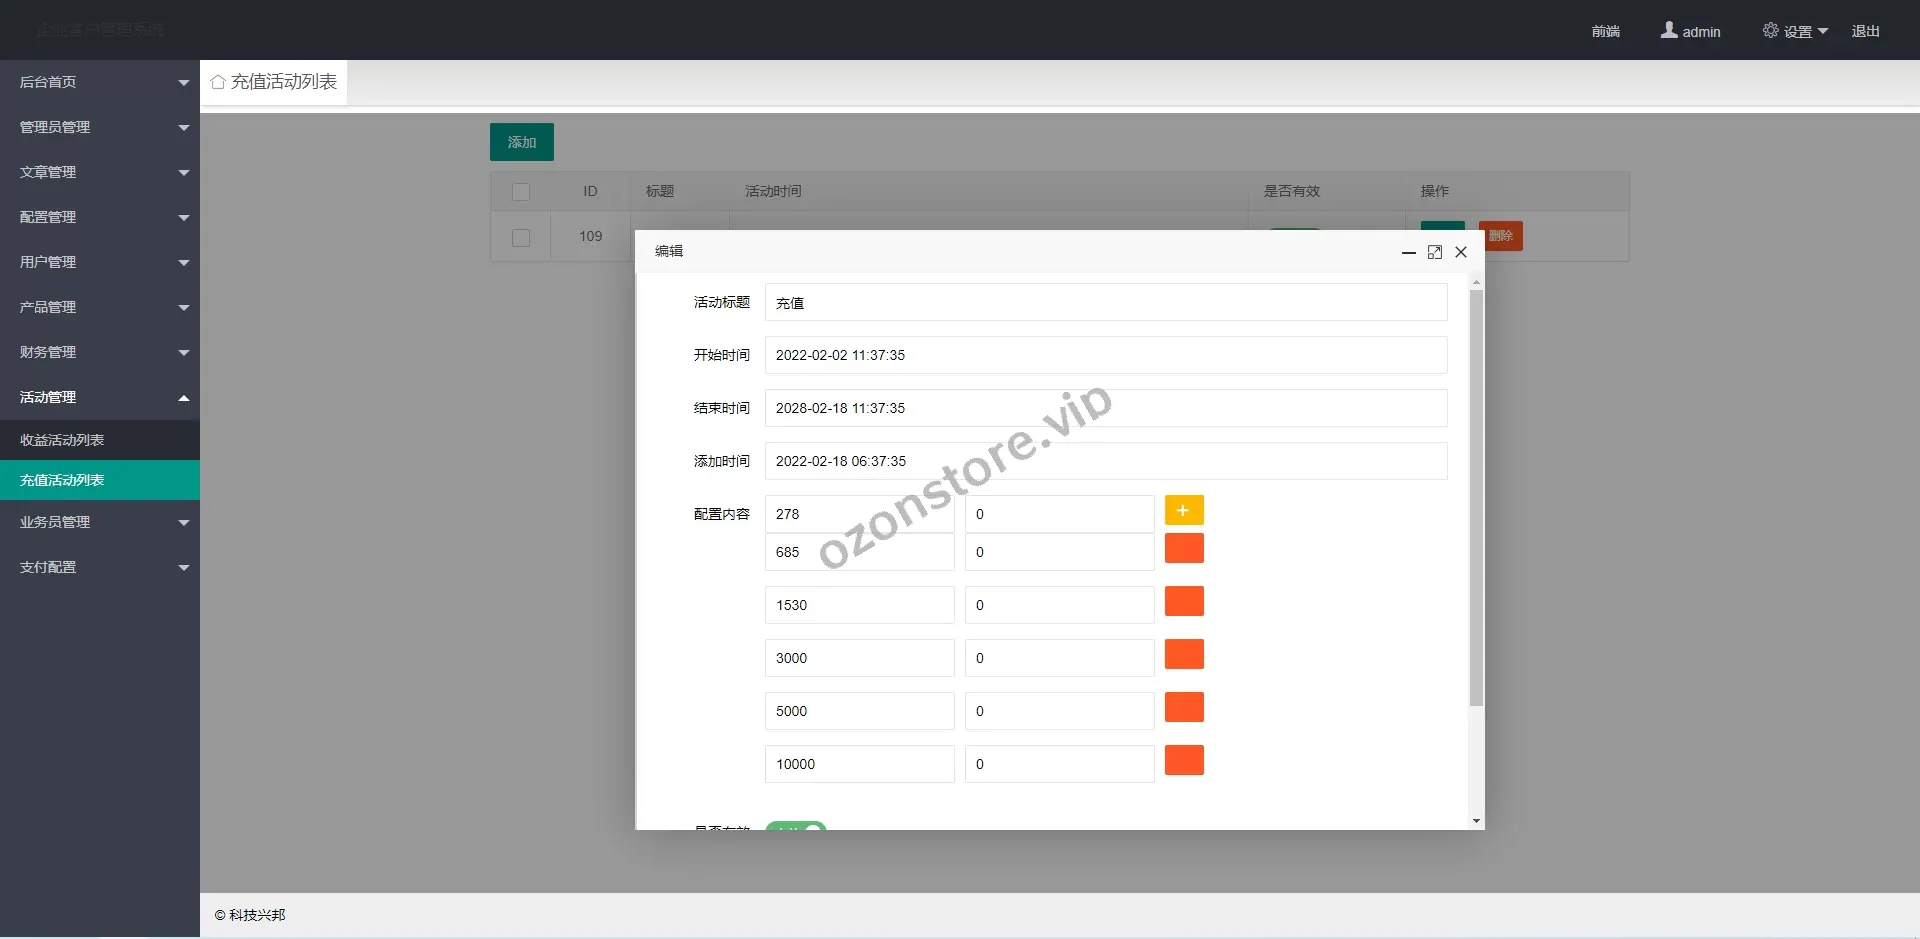Click 退出 to log out
This screenshot has height=939, width=1920.
1864,31
